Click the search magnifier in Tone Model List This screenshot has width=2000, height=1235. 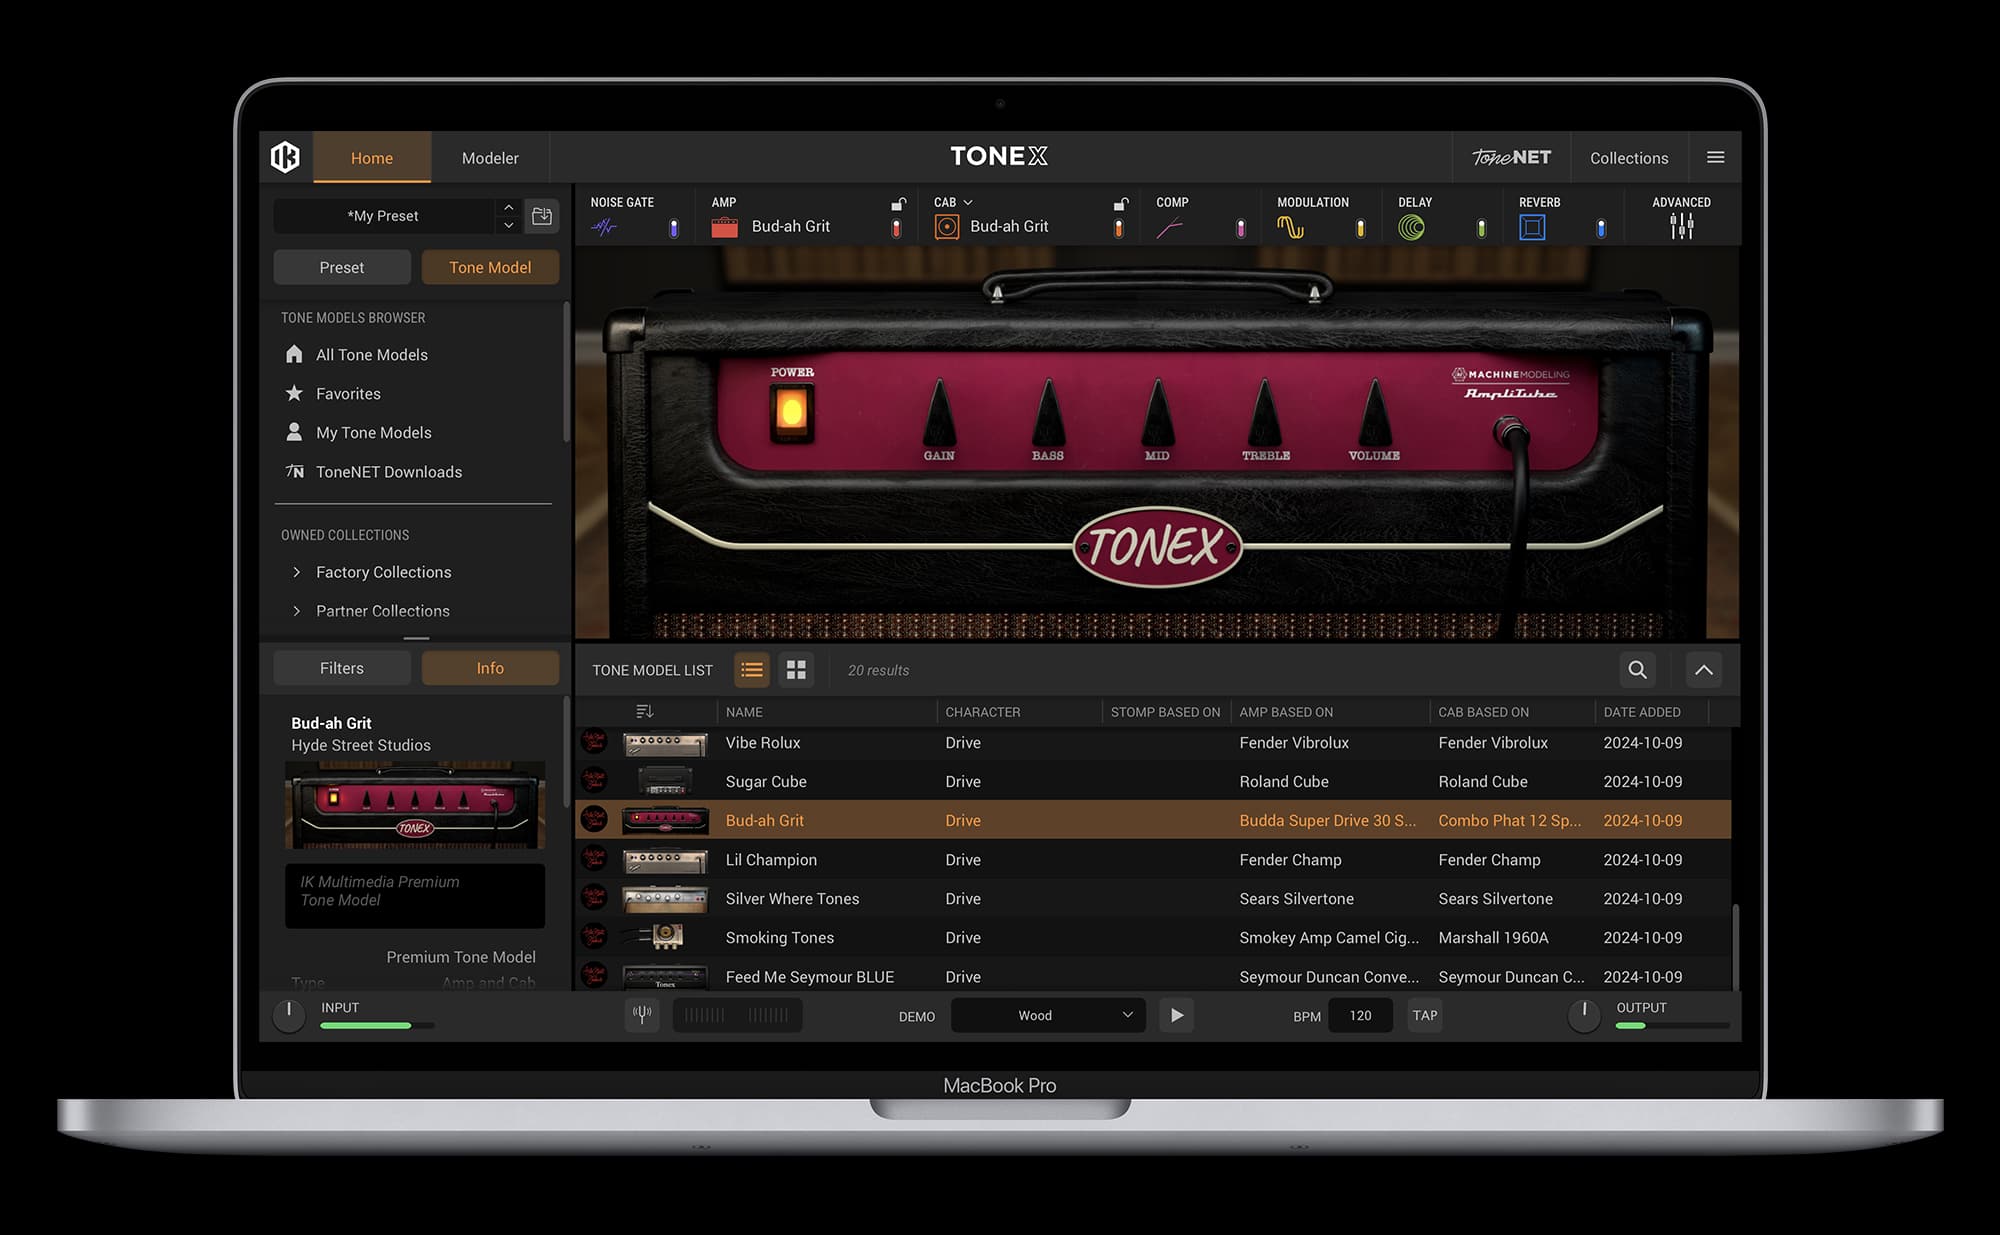click(1637, 670)
